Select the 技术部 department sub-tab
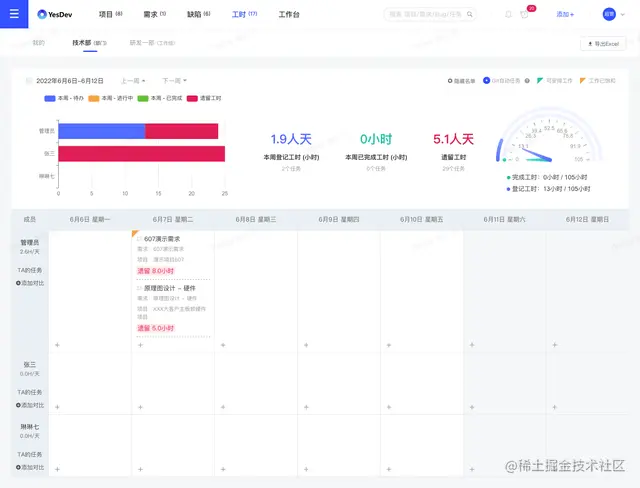This screenshot has height=488, width=640. click(x=90, y=42)
